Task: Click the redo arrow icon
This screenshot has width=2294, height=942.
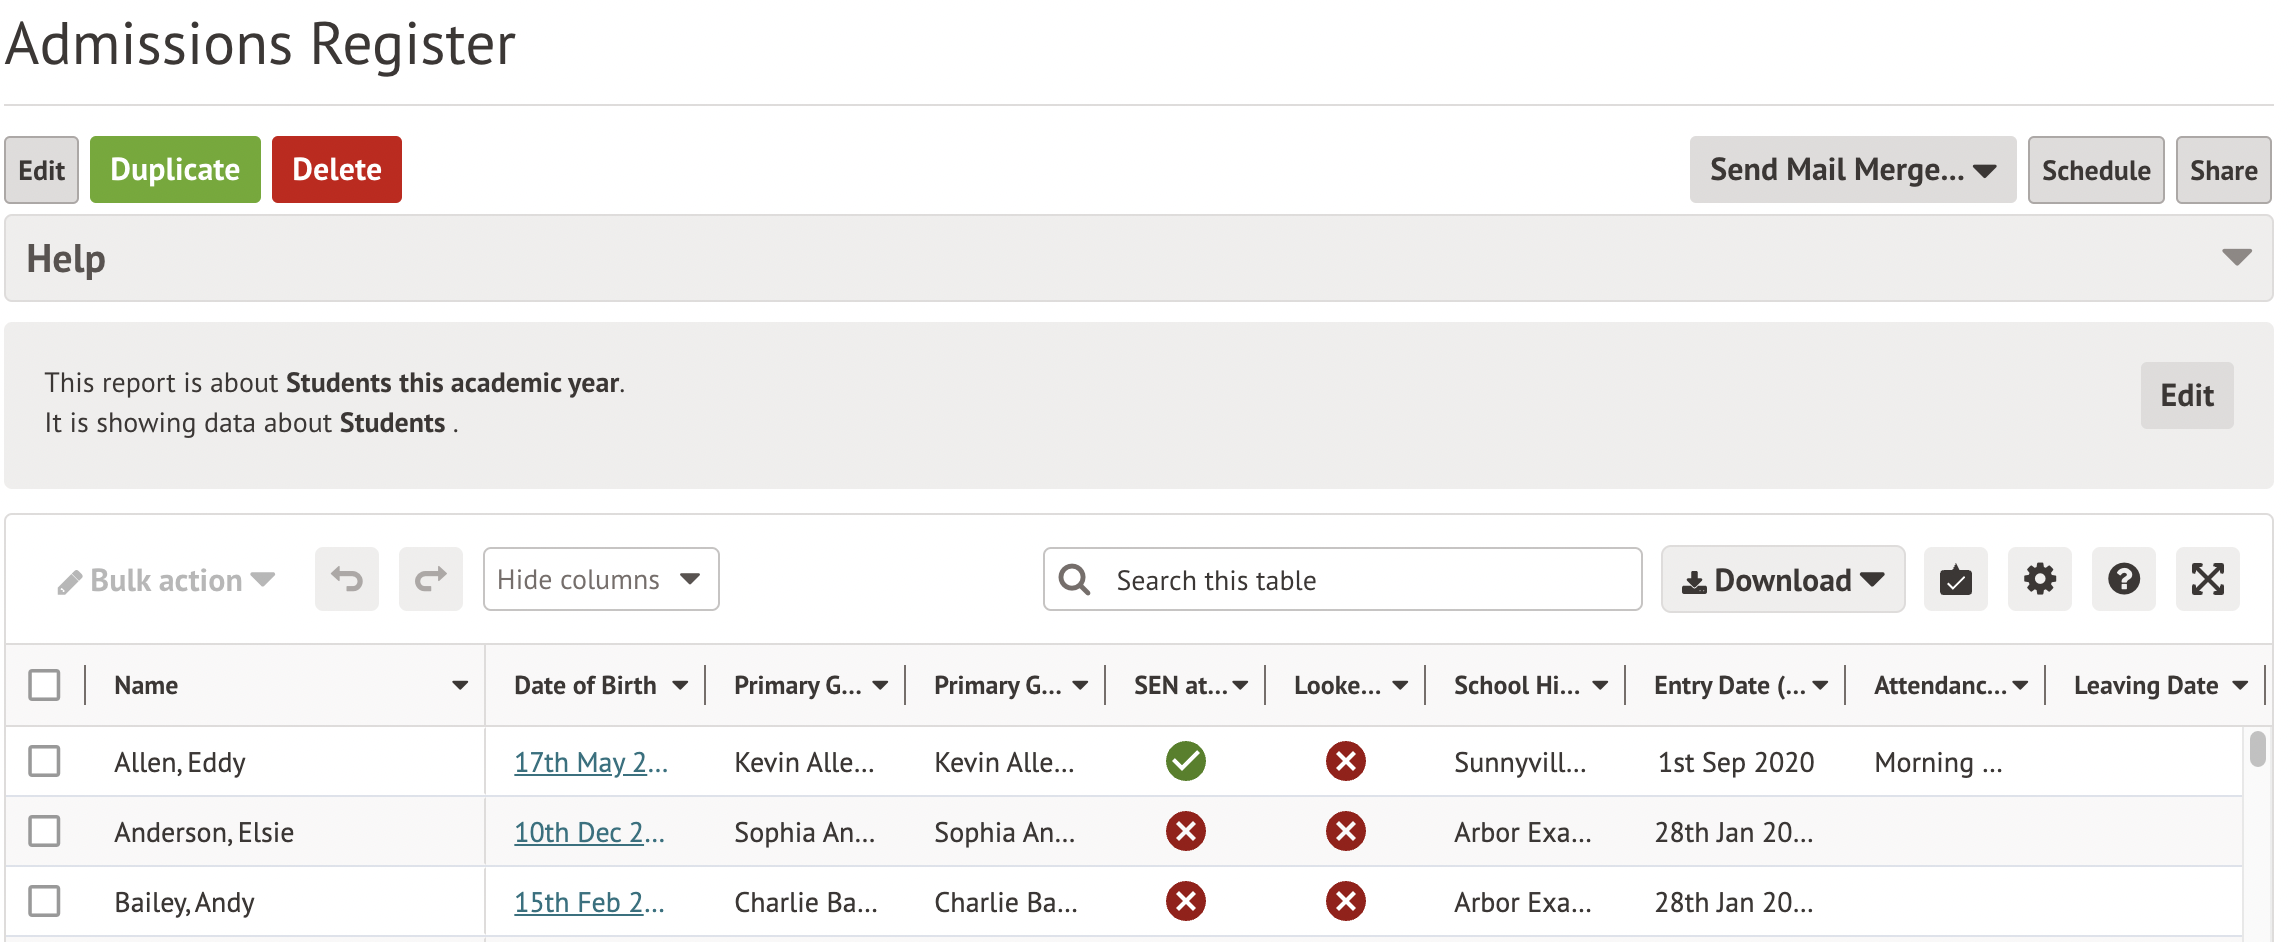Action: (x=430, y=579)
